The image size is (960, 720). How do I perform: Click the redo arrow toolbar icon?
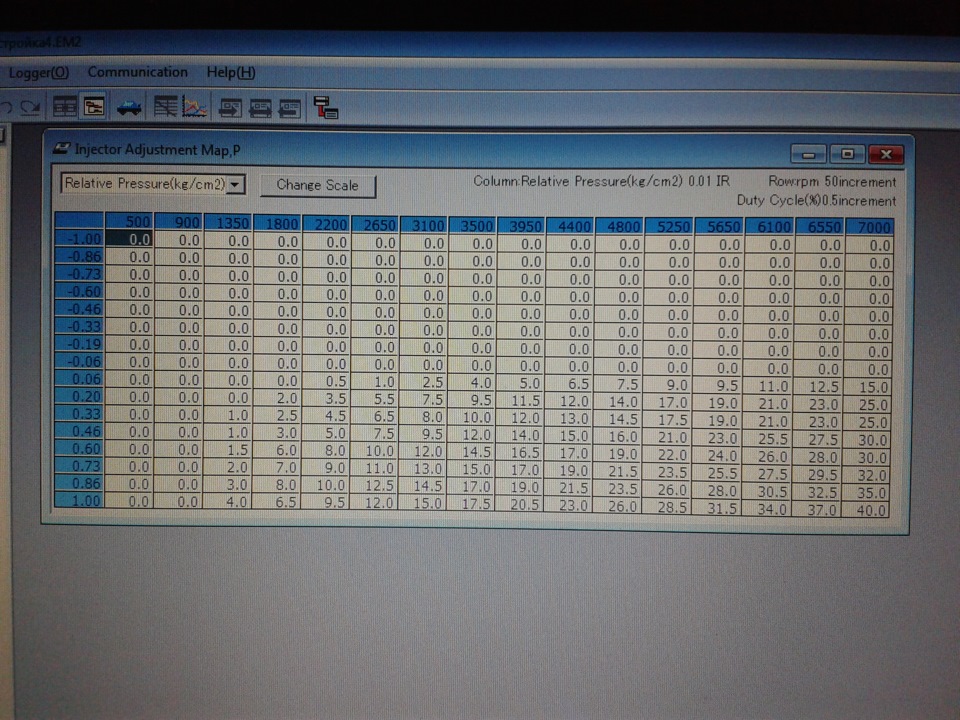(29, 108)
